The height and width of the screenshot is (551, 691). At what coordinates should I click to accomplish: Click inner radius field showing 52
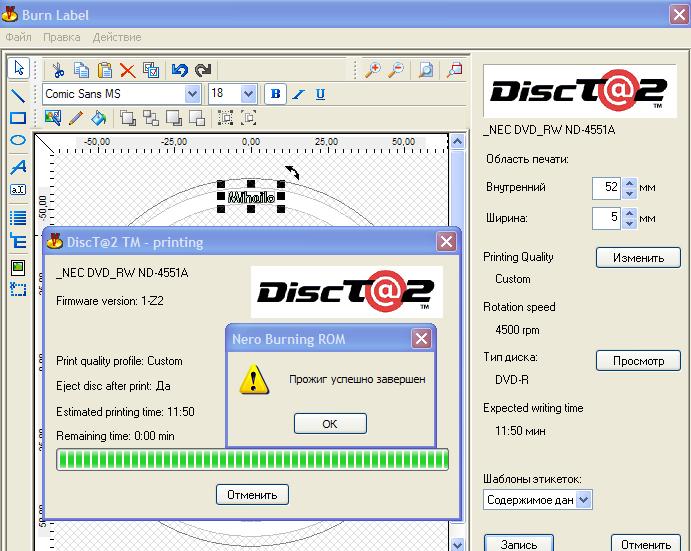[607, 188]
